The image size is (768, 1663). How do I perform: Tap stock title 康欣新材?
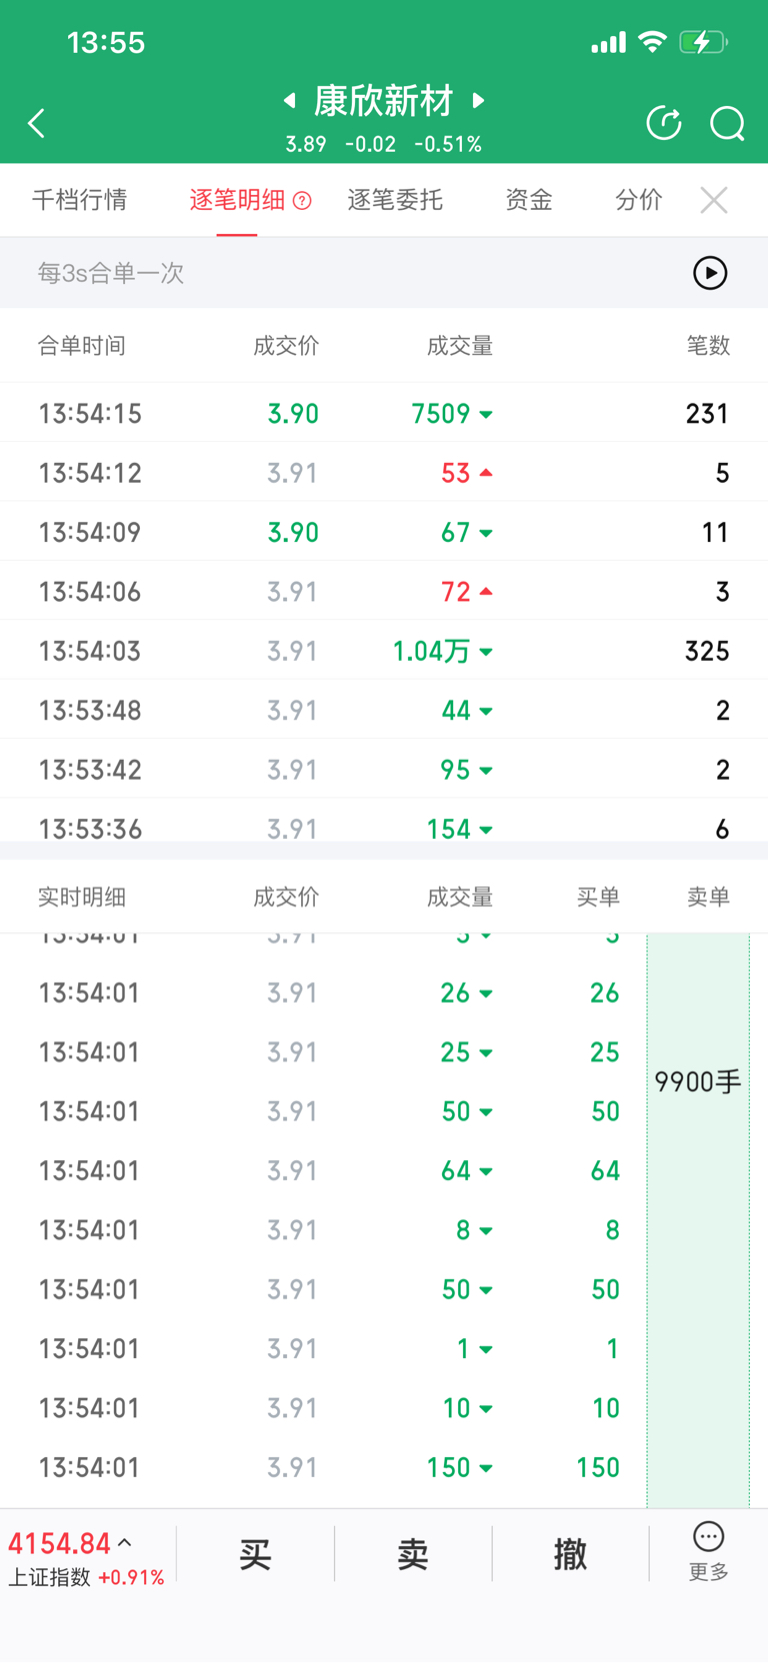tap(384, 100)
